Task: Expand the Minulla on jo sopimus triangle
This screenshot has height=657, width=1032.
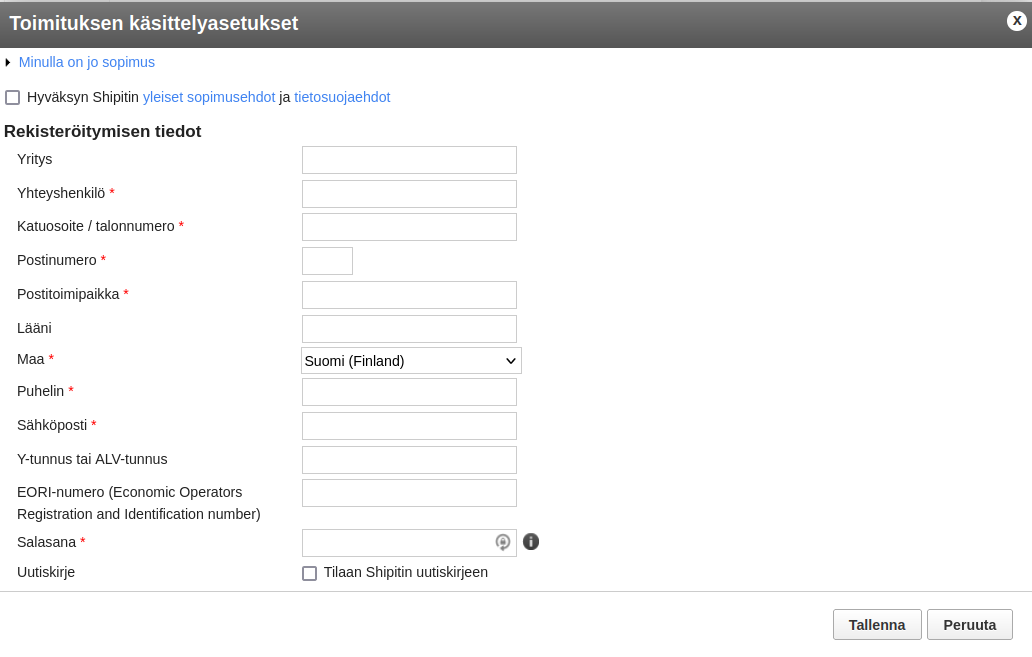Action: pyautogui.click(x=8, y=63)
